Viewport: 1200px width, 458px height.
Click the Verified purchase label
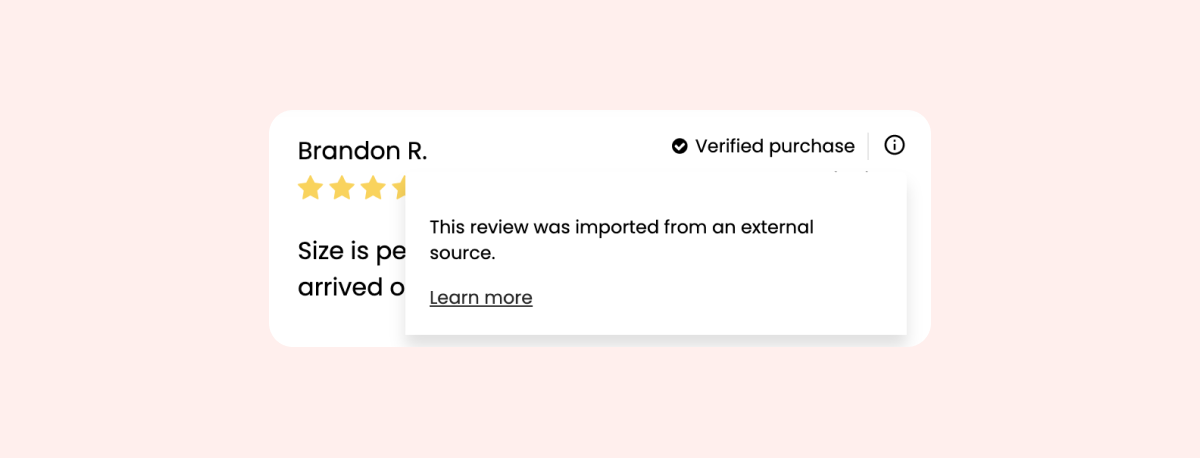tap(774, 147)
